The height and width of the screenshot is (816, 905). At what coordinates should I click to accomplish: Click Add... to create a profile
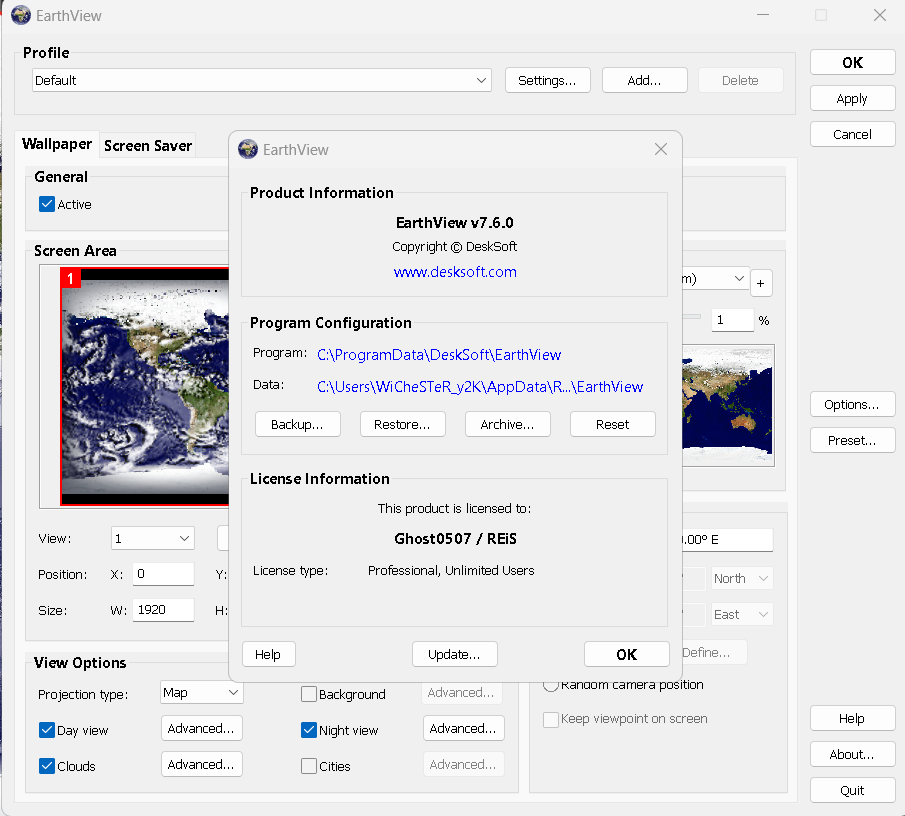point(644,80)
